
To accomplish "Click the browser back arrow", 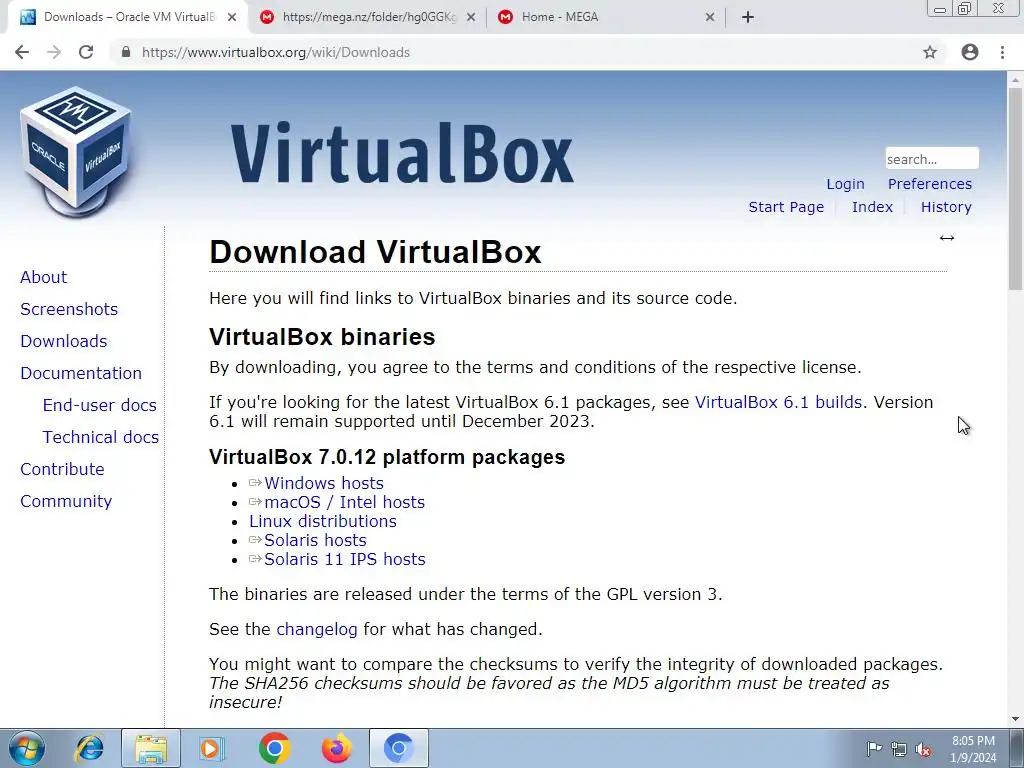I will 22,52.
